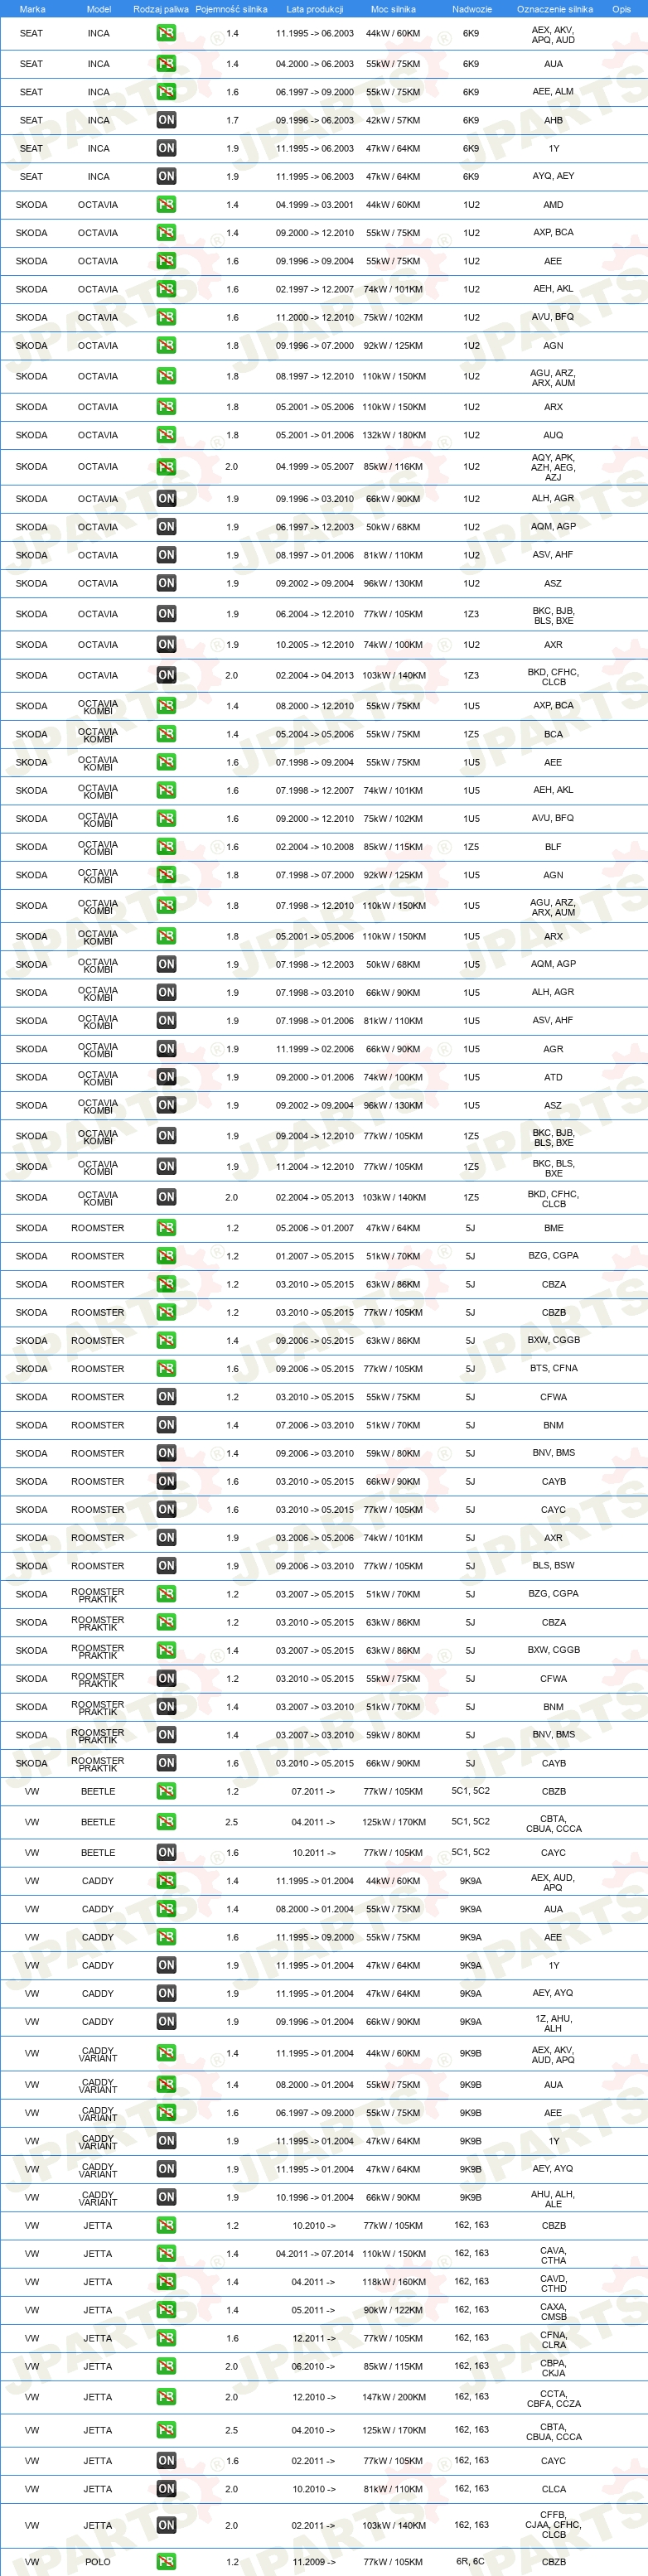This screenshot has width=648, height=2576.
Task: Click the '1Z, AHU, ALH' engine codes cell
Action: tap(553, 2023)
